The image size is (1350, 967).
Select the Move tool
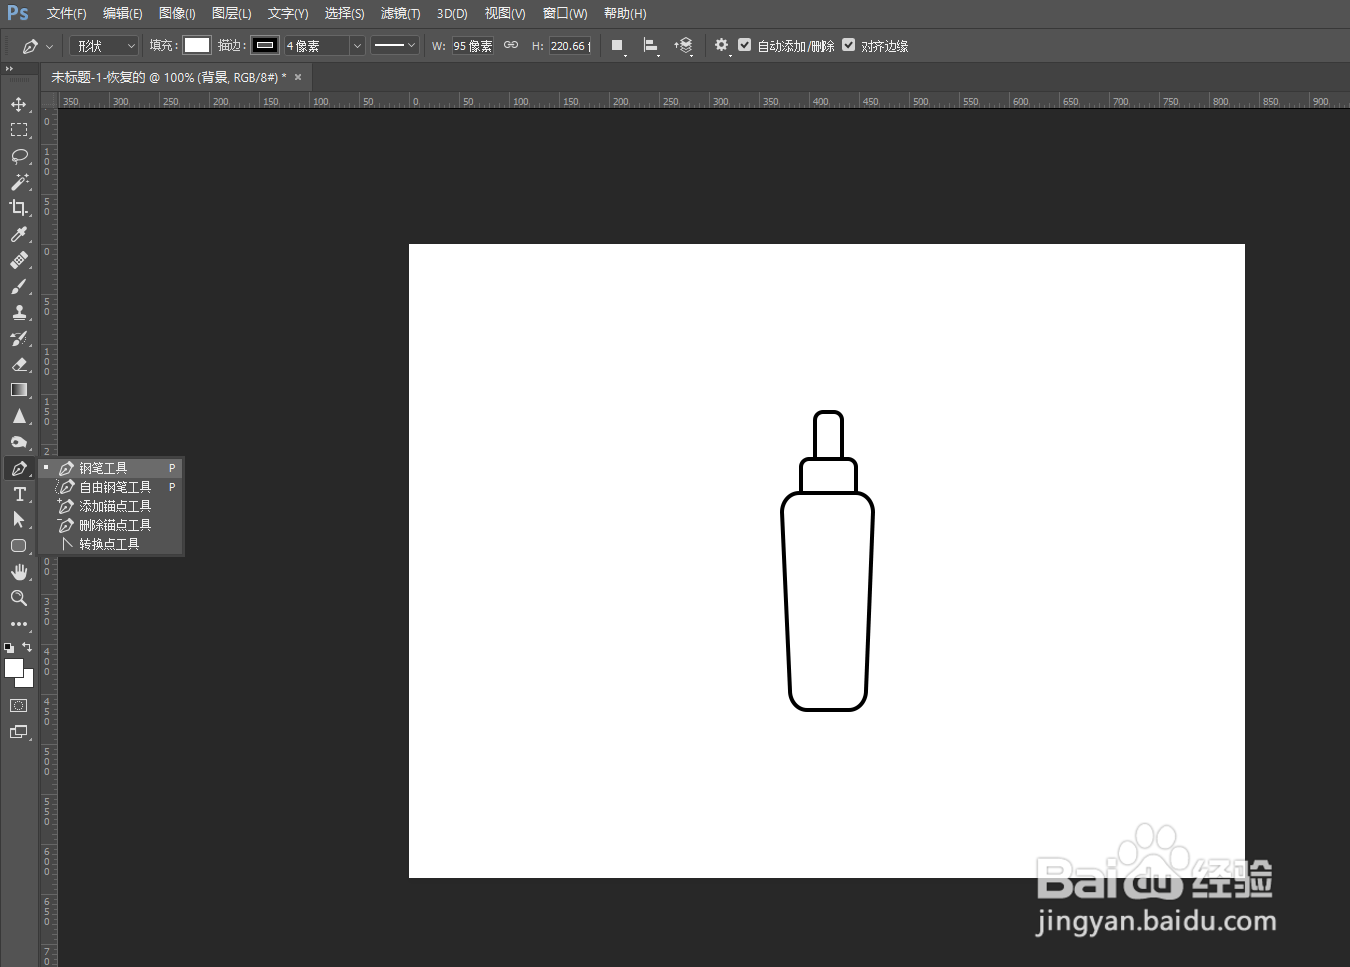click(19, 104)
